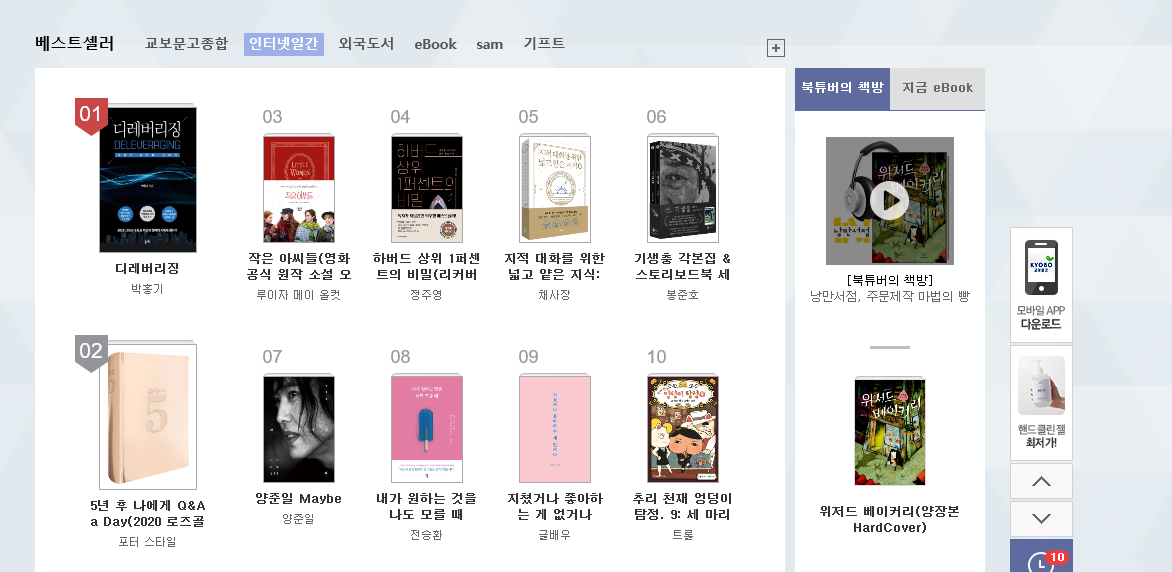
Task: Click 위저드 베이커리(양장본 HardCover) title
Action: pos(889,520)
